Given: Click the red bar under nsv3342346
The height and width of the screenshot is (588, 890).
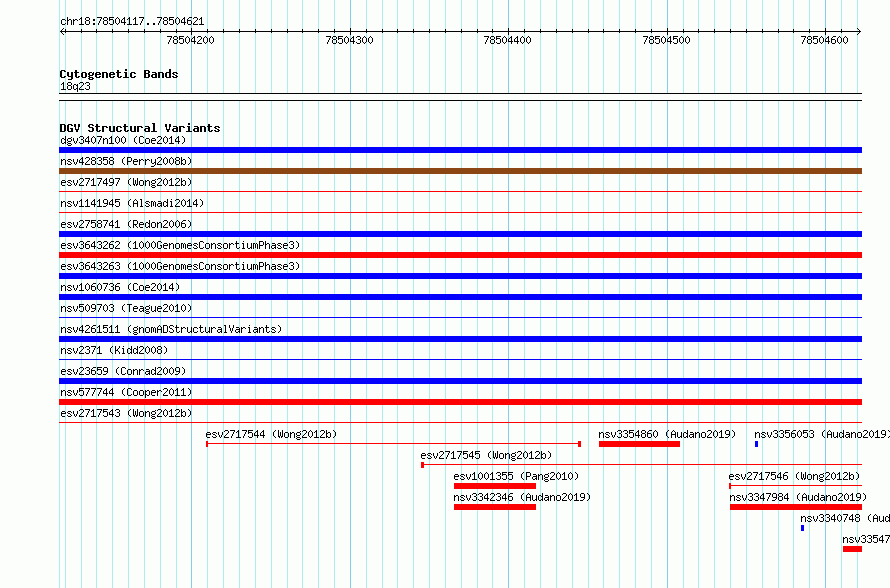Looking at the screenshot, I should click(495, 507).
